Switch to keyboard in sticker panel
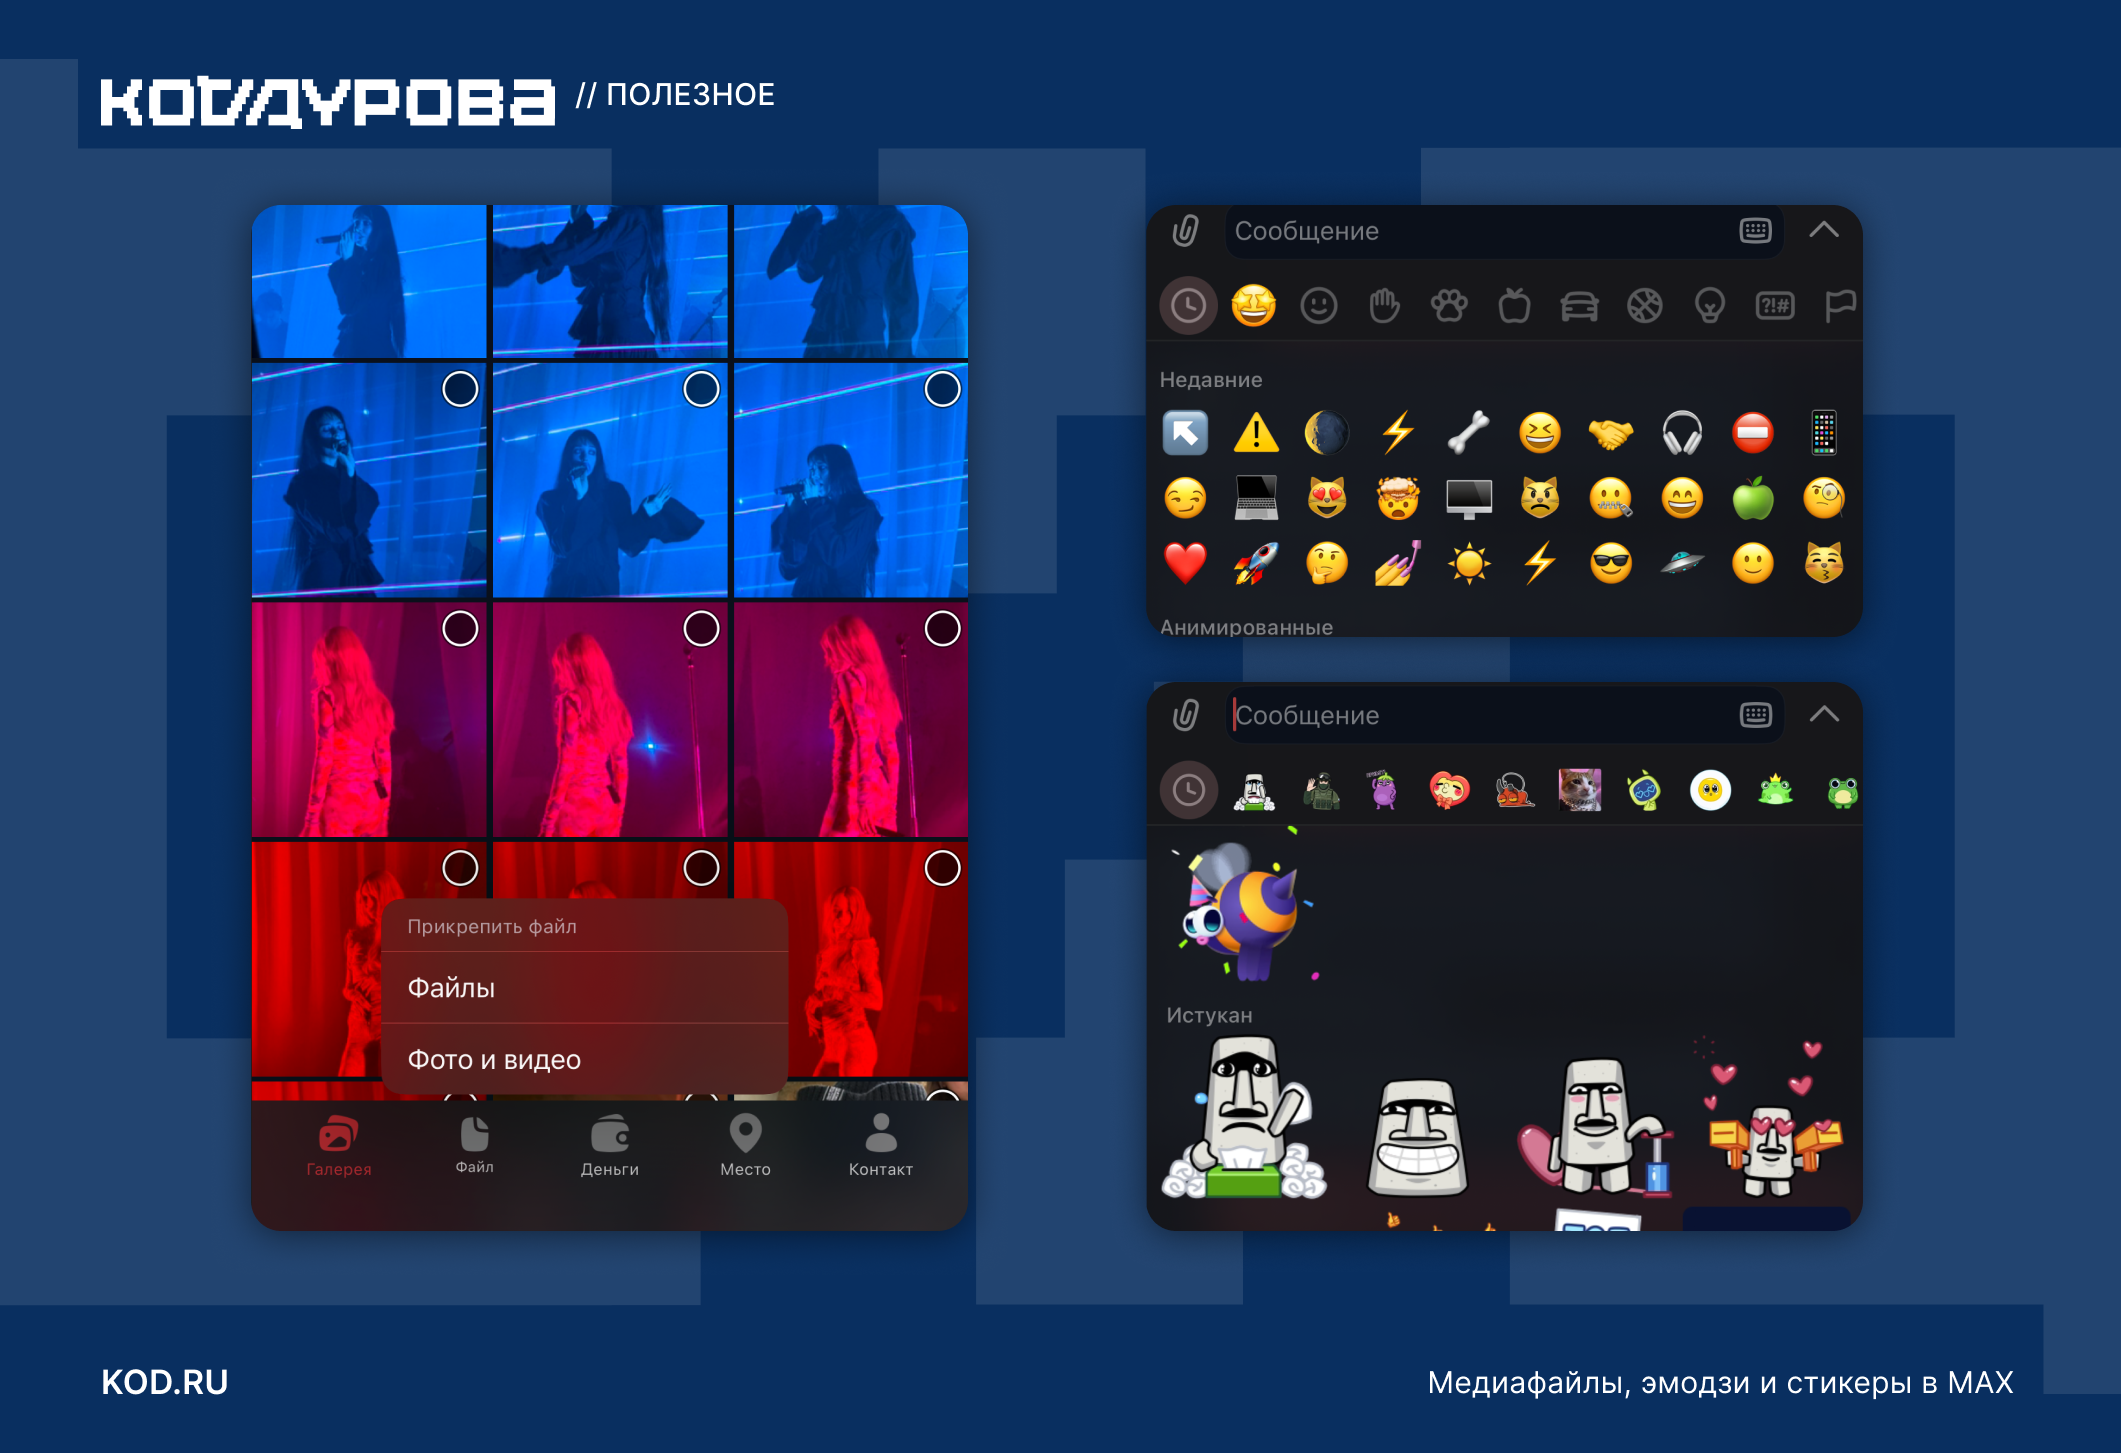Screen dimensions: 2121x1453 [x=1755, y=715]
